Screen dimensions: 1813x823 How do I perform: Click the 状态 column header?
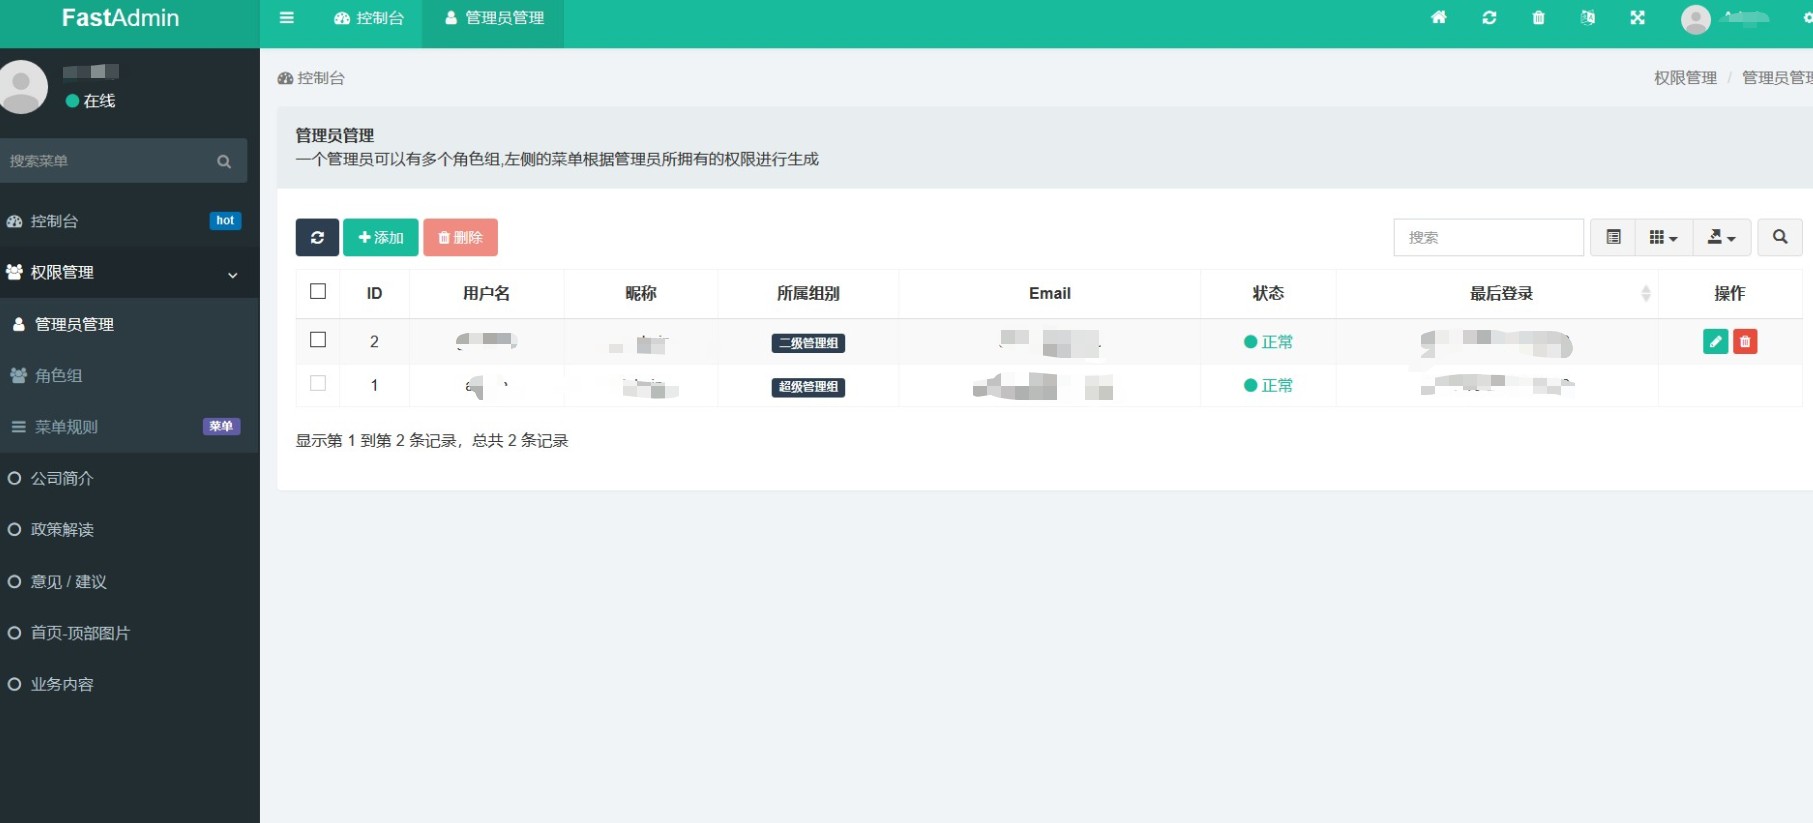click(x=1268, y=293)
